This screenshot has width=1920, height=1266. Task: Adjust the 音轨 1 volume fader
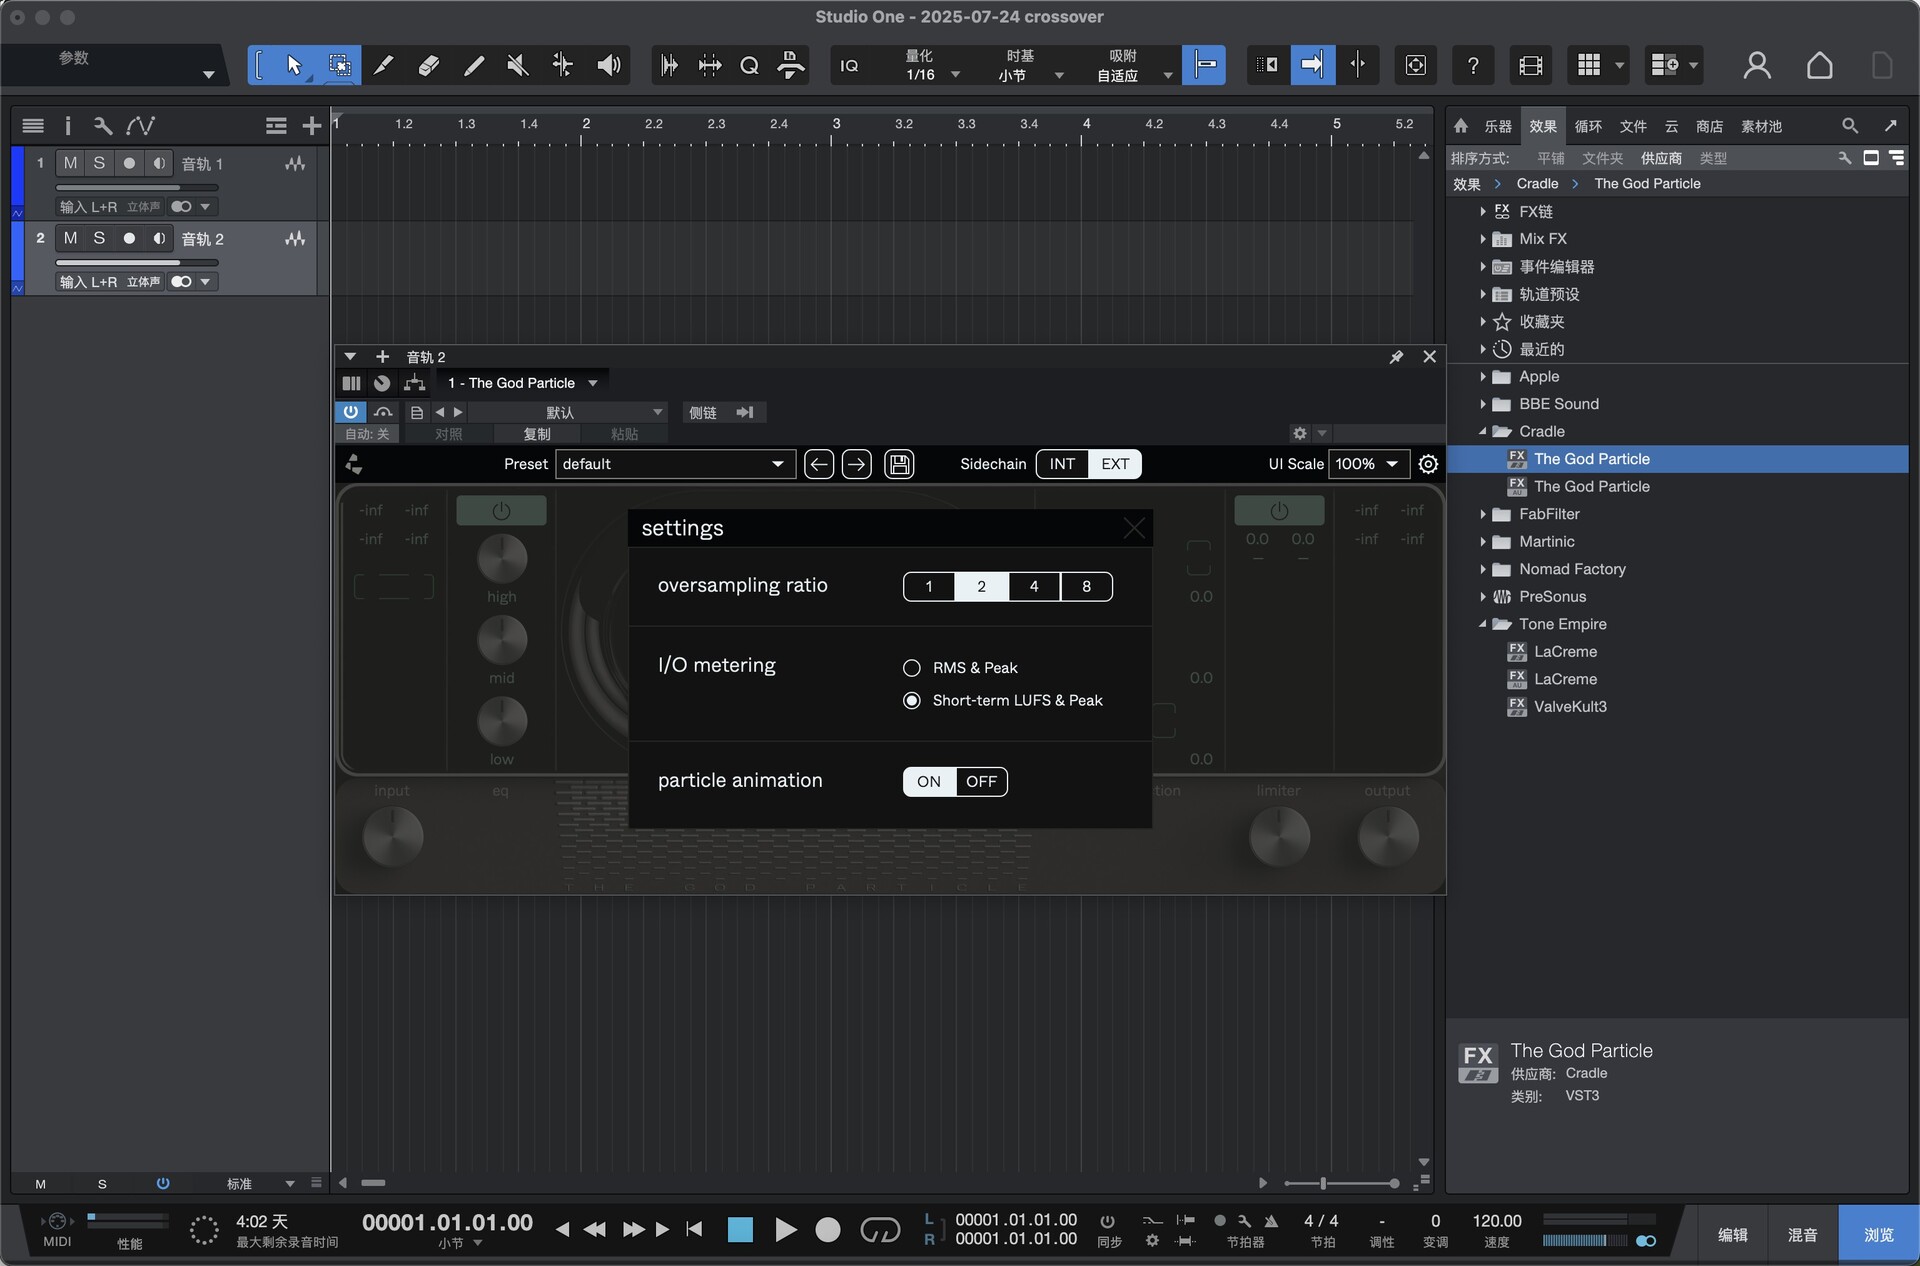(x=137, y=187)
